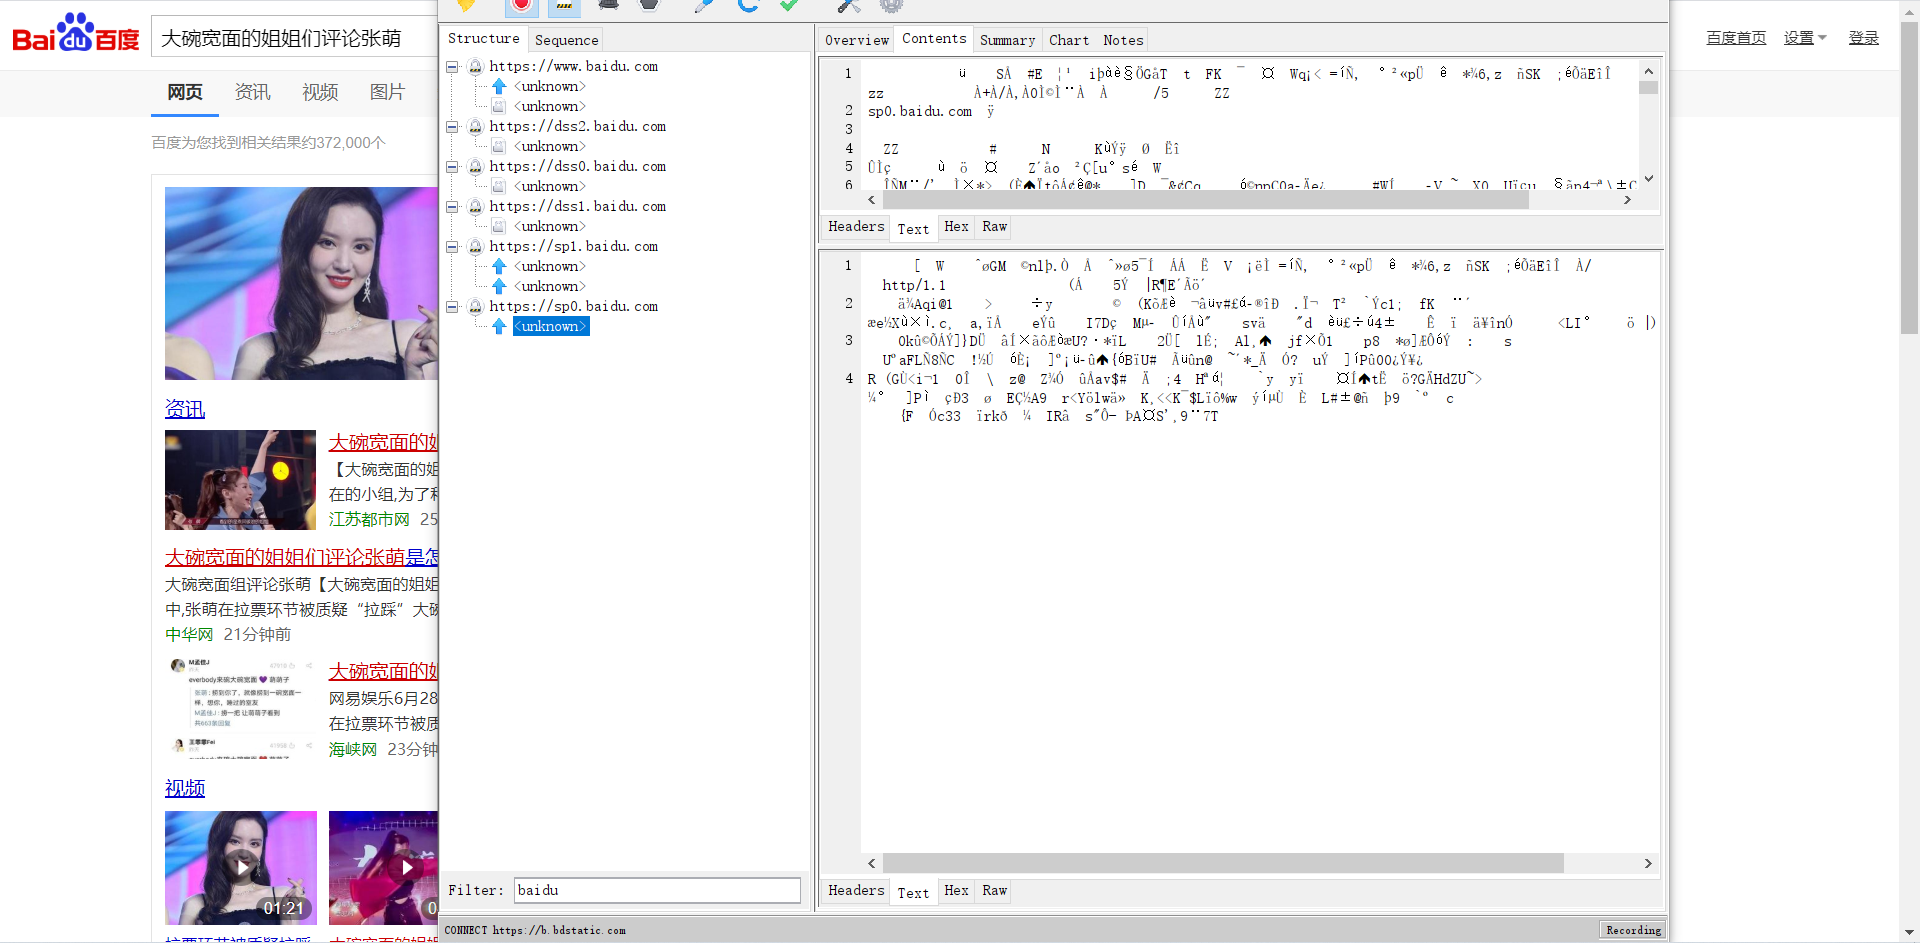Open the Tools wrench icon
Image resolution: width=1920 pixels, height=943 pixels.
click(849, 5)
